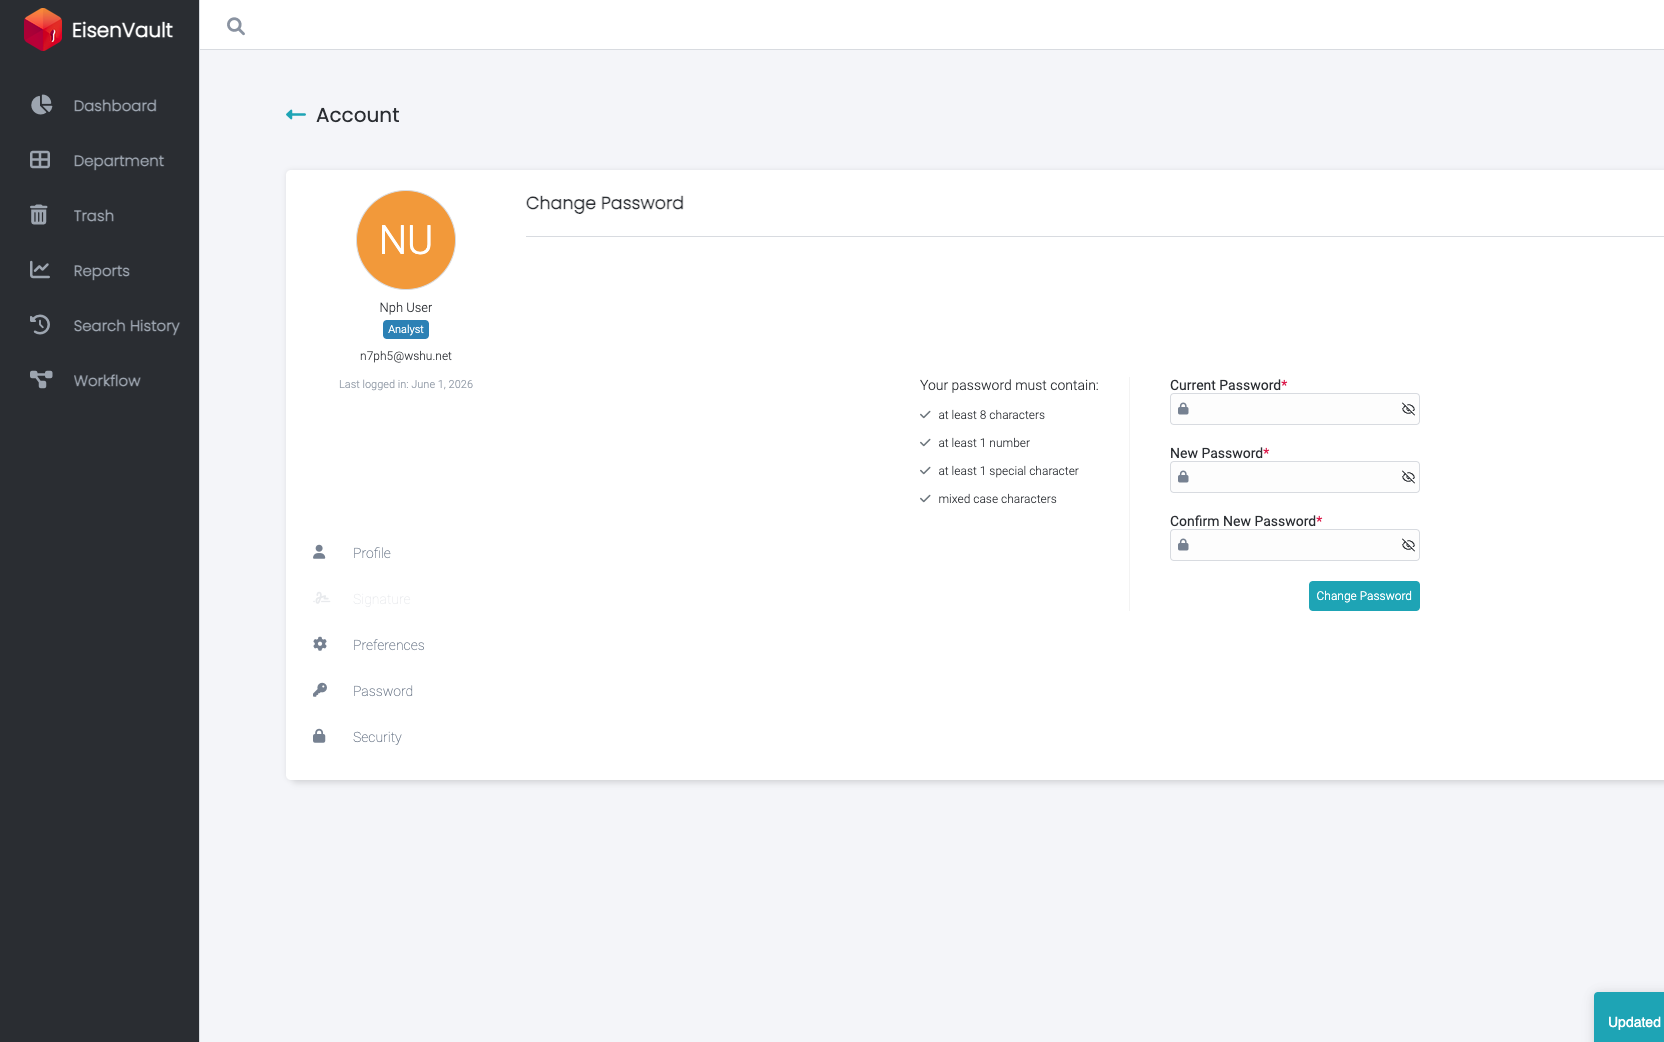Open search via magnifier icon
Viewport: 1664px width, 1042px height.
click(x=236, y=26)
